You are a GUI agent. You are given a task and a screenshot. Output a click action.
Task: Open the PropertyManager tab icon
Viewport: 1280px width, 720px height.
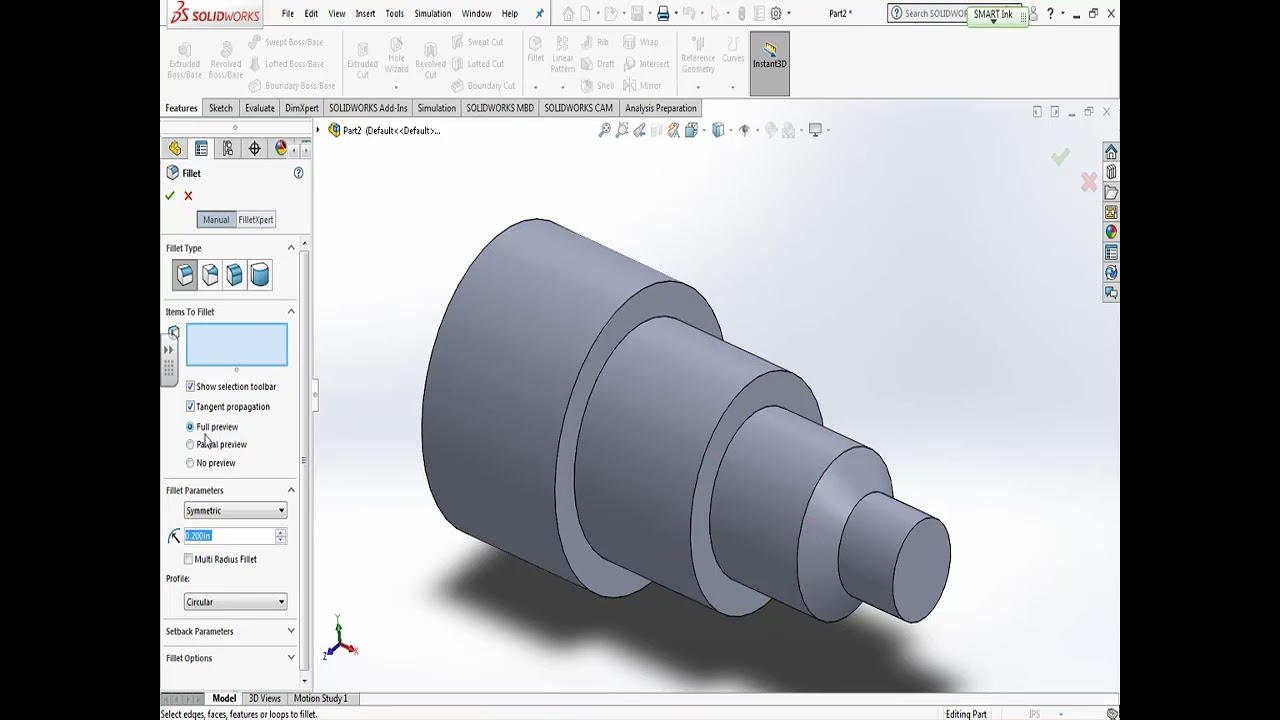pyautogui.click(x=201, y=148)
